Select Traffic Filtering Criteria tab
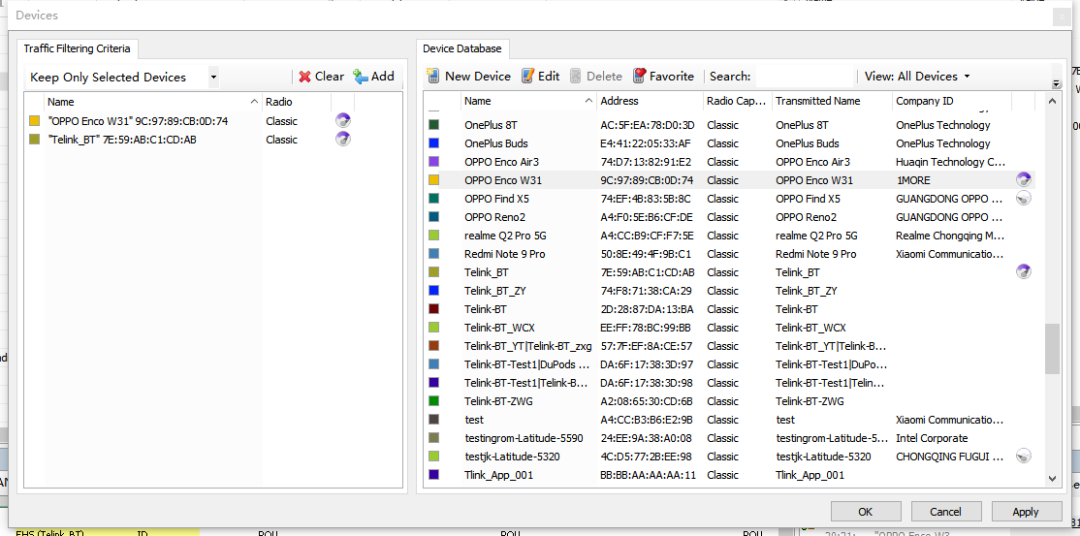Viewport: 1080px width, 536px height. pos(77,49)
